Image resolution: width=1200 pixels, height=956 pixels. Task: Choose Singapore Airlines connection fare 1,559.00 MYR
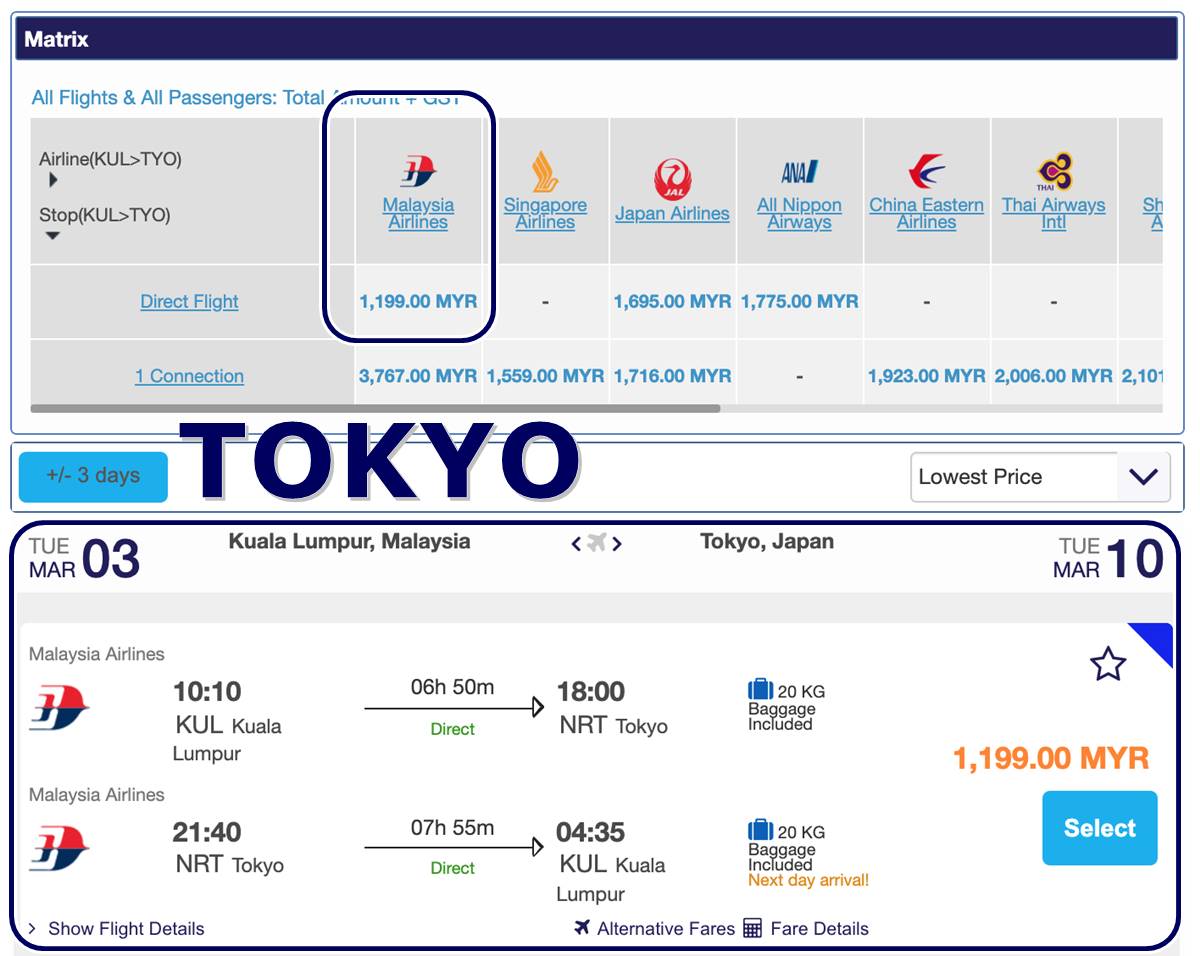tap(545, 376)
